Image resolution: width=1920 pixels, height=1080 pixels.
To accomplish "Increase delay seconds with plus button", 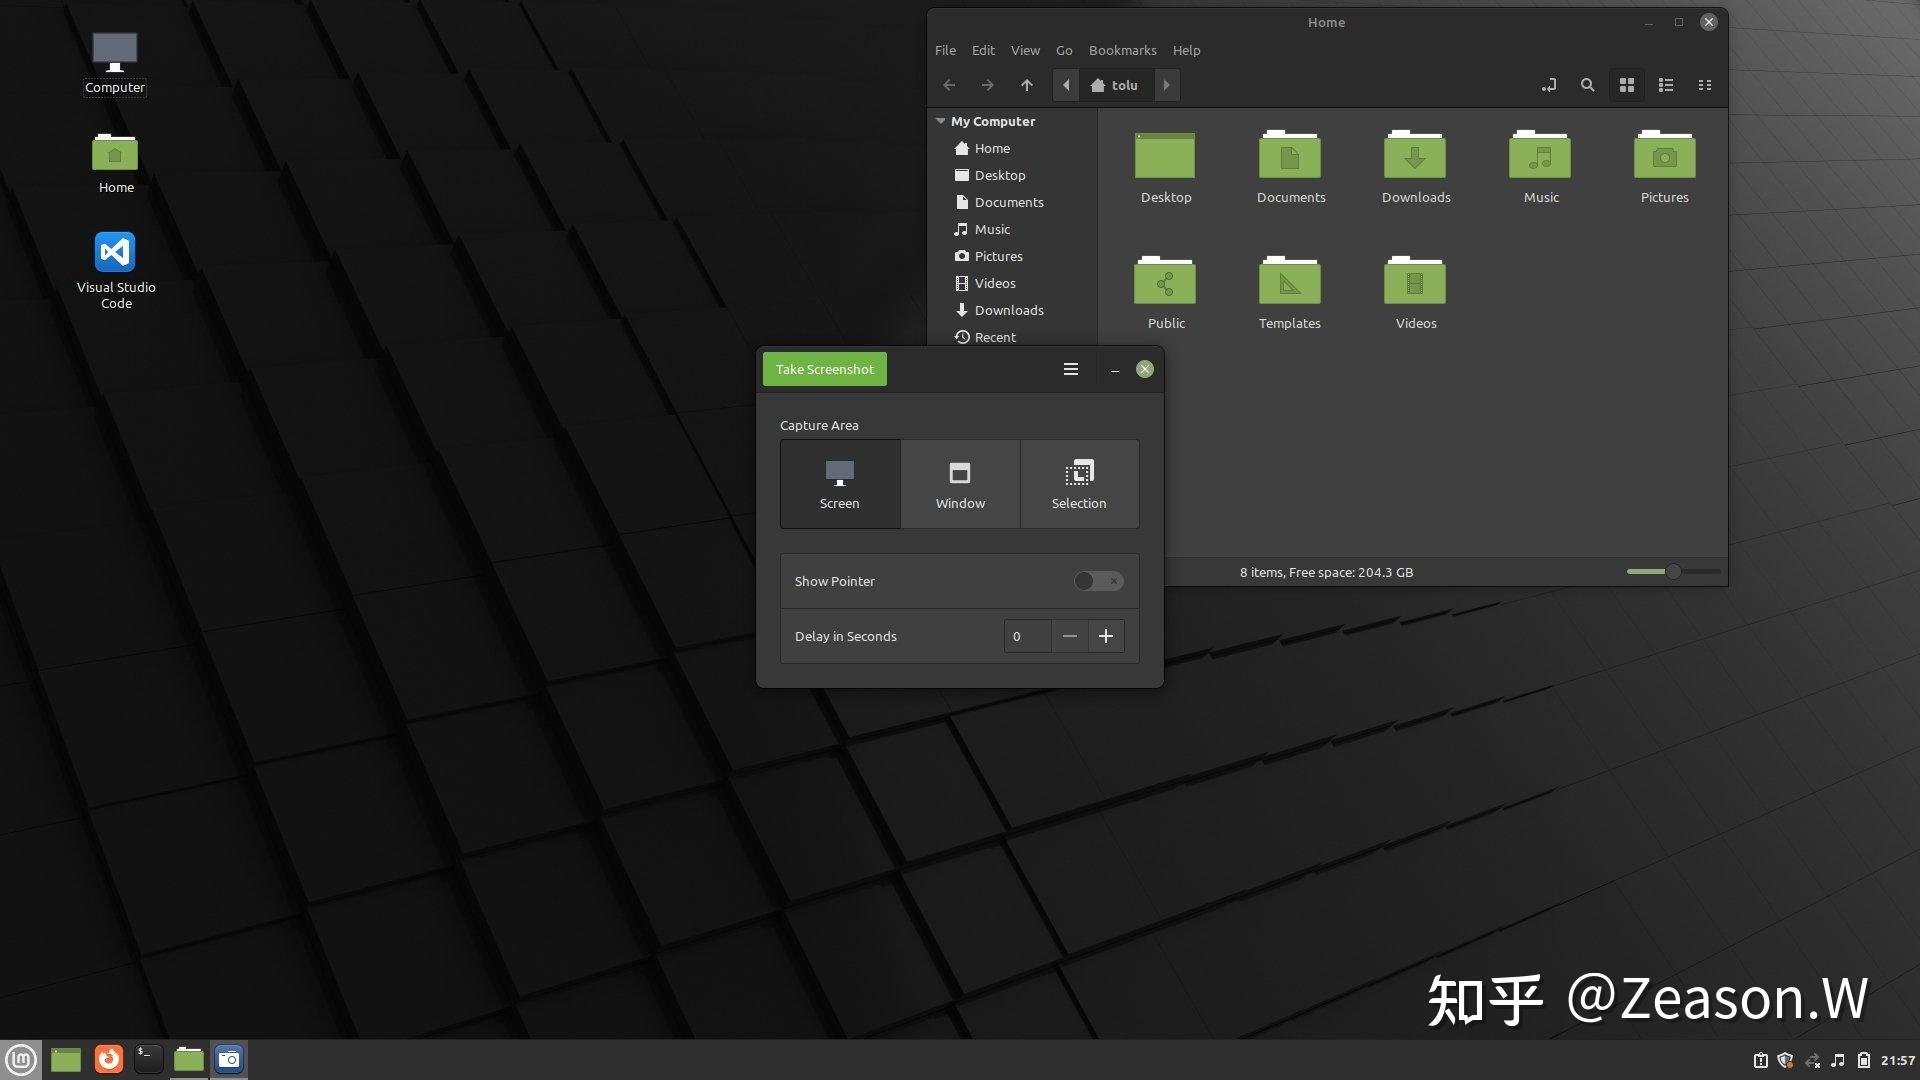I will pos(1106,636).
